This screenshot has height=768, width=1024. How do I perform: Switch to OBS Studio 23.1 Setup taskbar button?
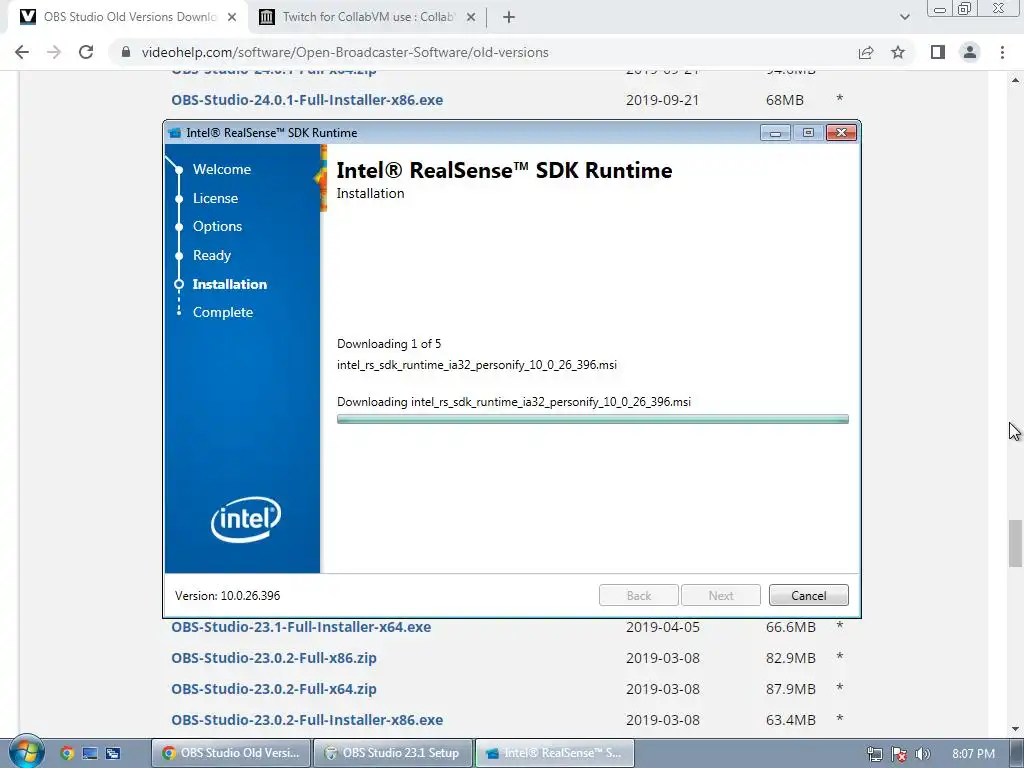pyautogui.click(x=393, y=753)
